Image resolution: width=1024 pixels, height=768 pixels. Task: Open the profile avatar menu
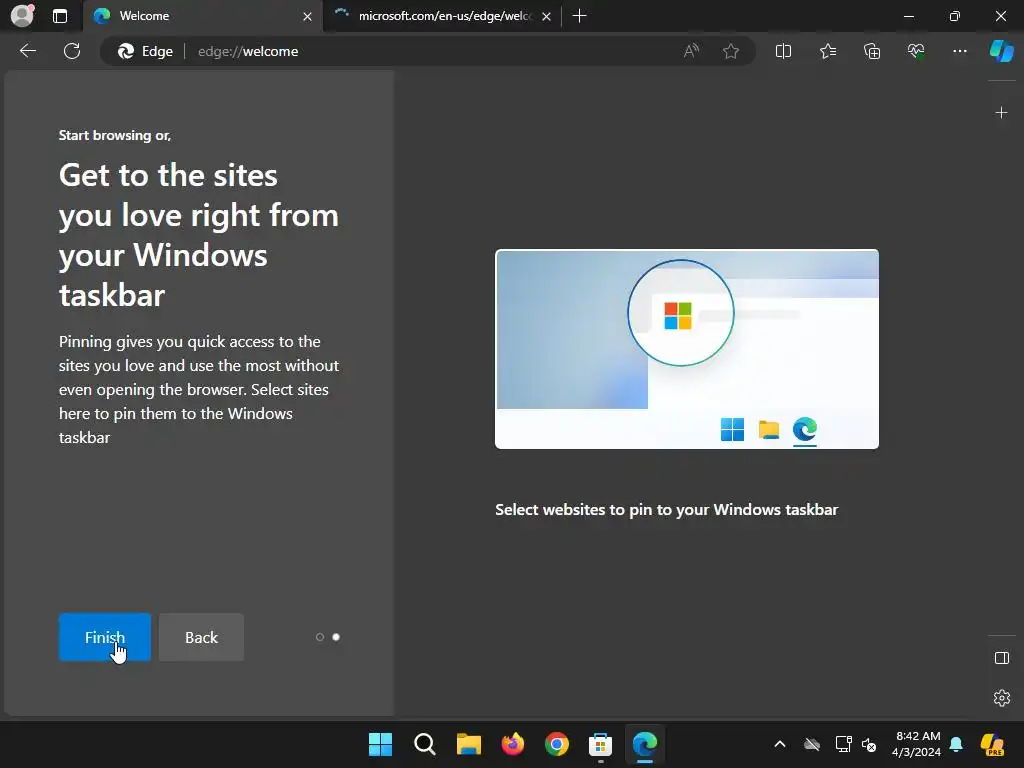(x=22, y=15)
